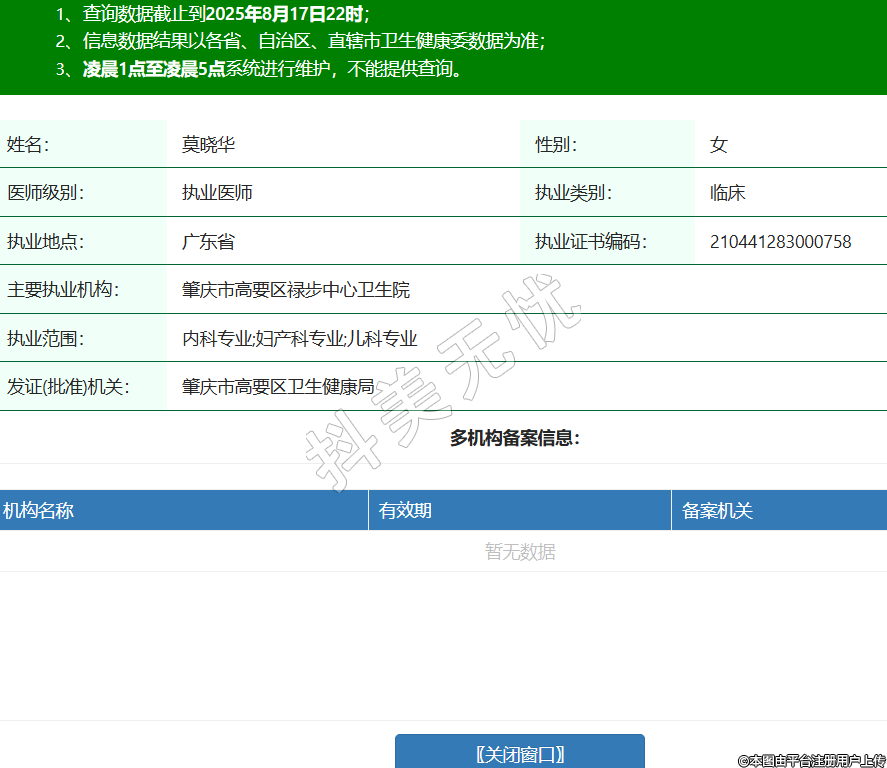Click the 凌晨1点至凌晨5点 maintenance notice
887x768 pixels.
point(154,69)
